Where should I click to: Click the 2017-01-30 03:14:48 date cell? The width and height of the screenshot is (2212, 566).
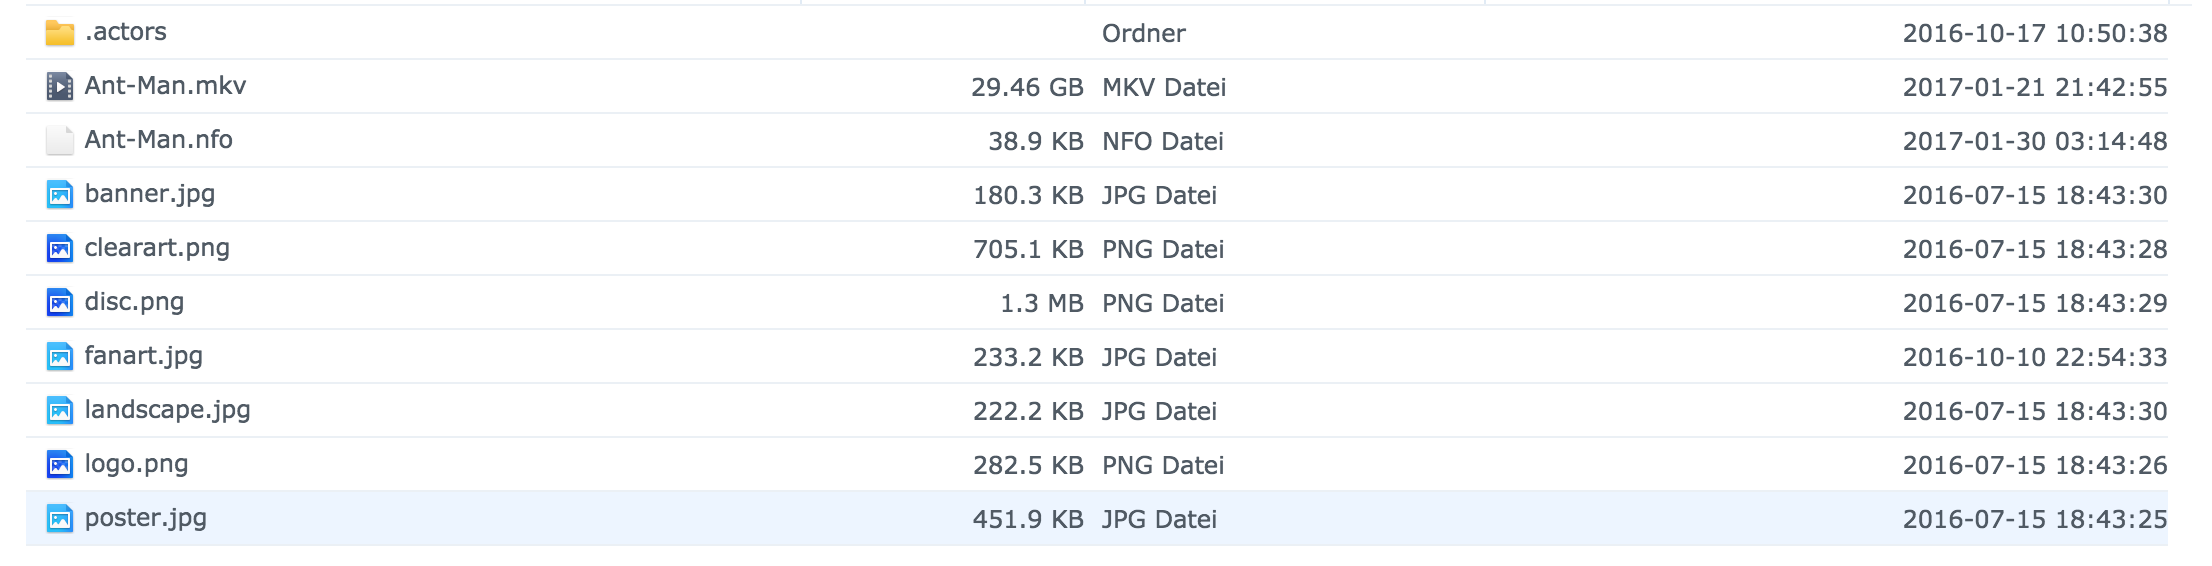pos(2035,142)
